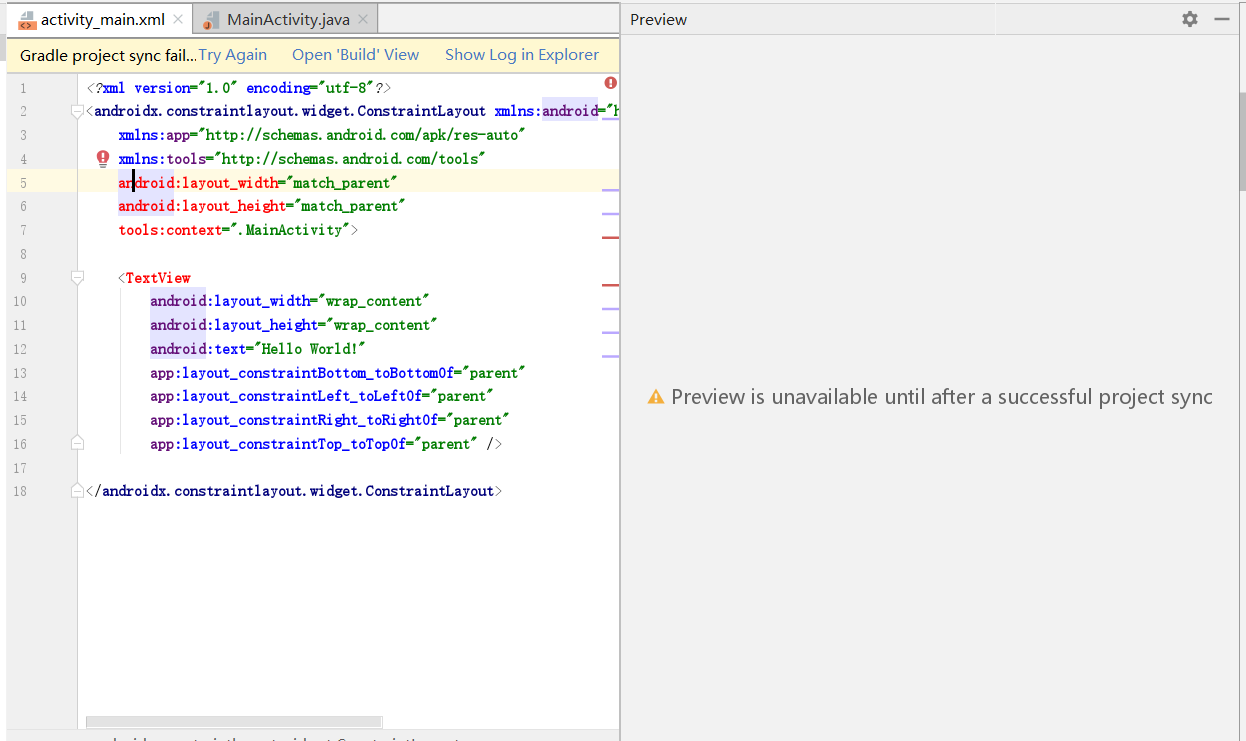Click layout_constraintLeft_toLeftOf attribute

point(286,396)
